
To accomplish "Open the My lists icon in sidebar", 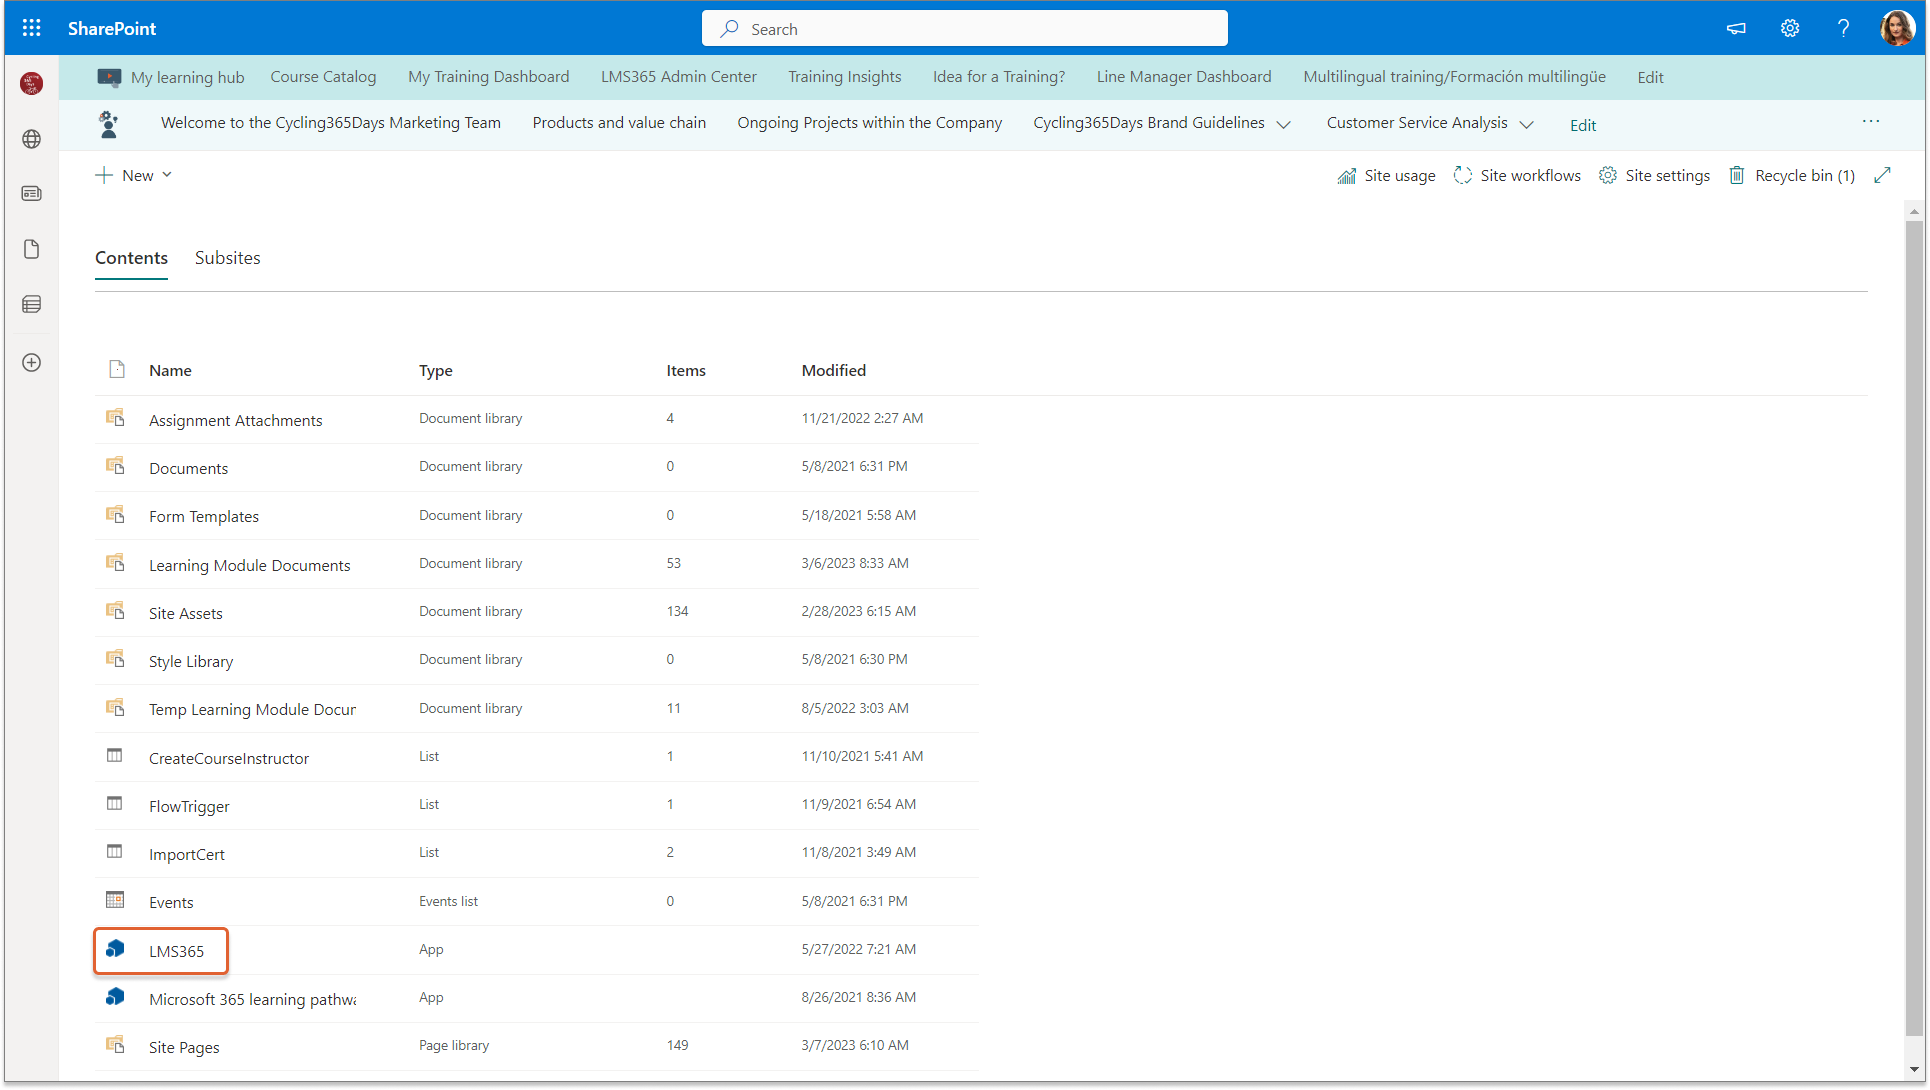I will pyautogui.click(x=31, y=304).
